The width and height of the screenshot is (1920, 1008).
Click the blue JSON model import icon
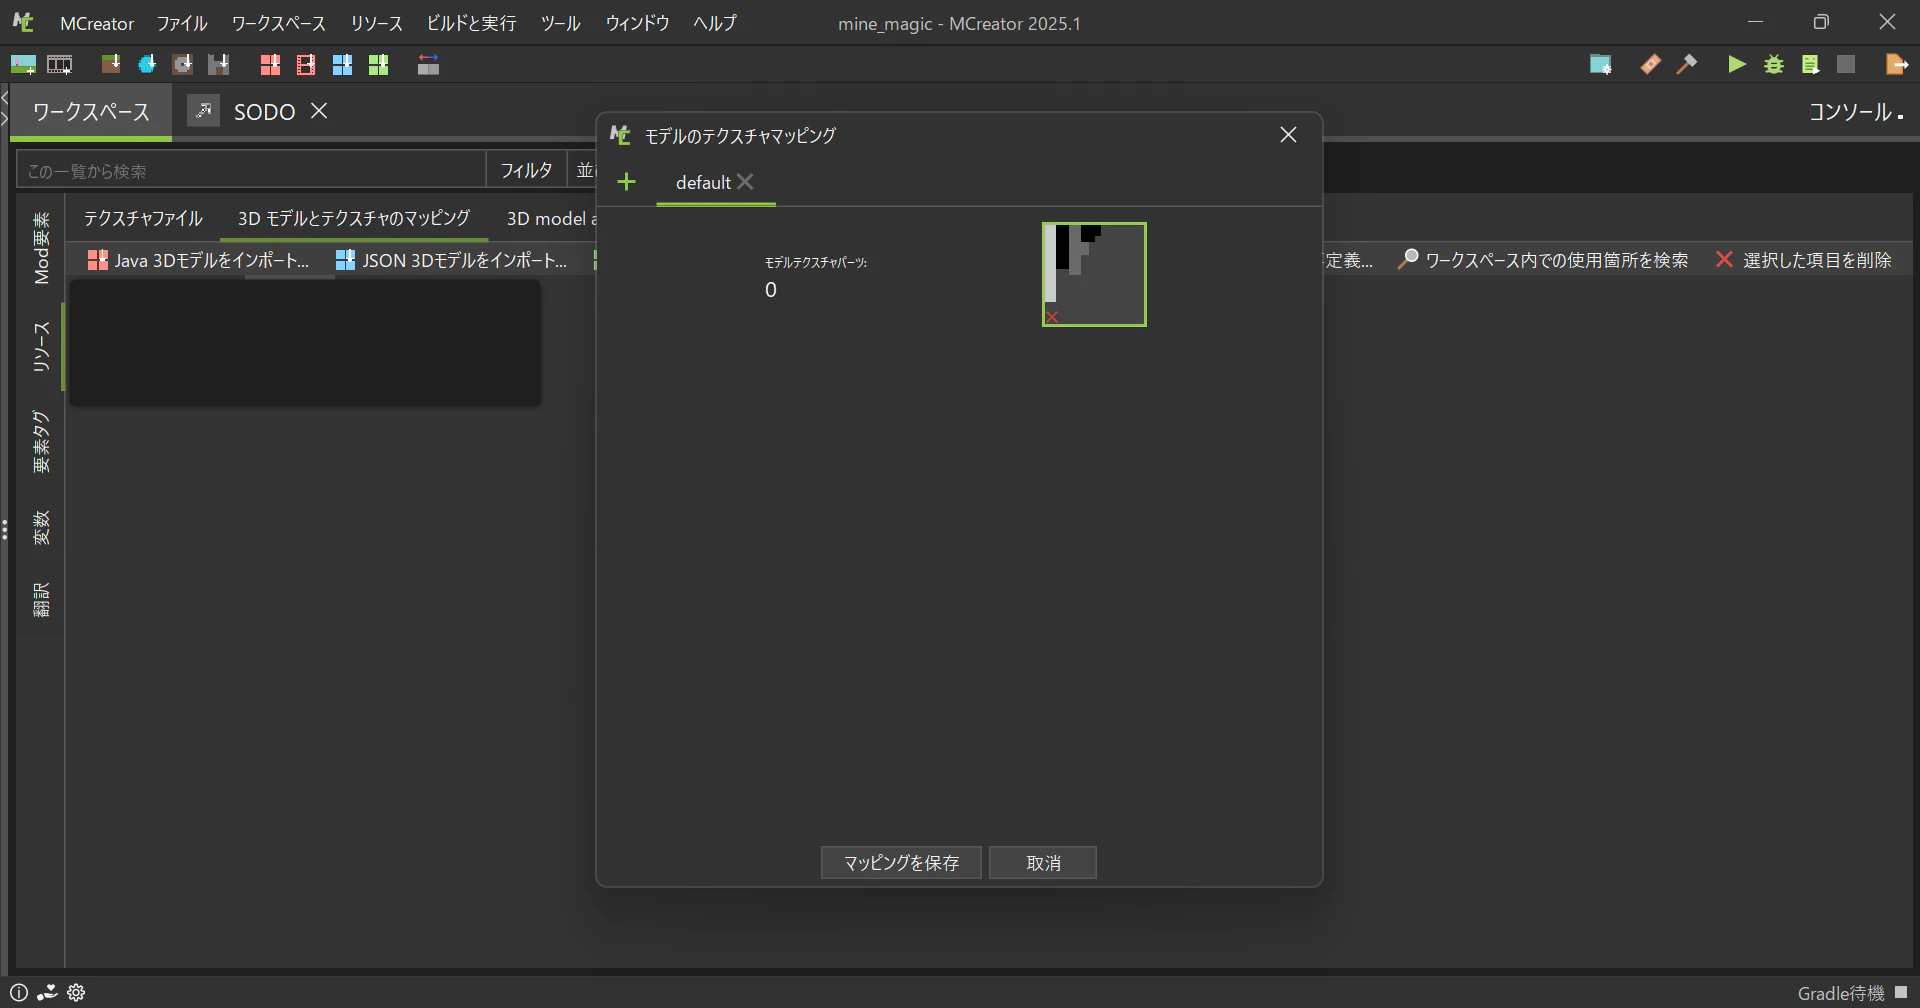[x=342, y=65]
